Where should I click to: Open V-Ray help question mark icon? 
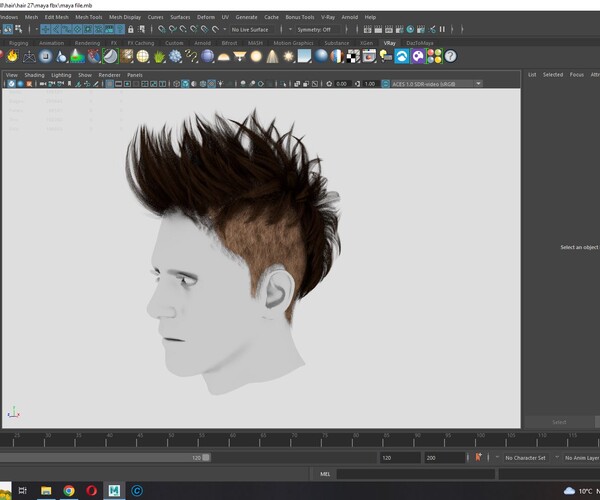coord(450,57)
